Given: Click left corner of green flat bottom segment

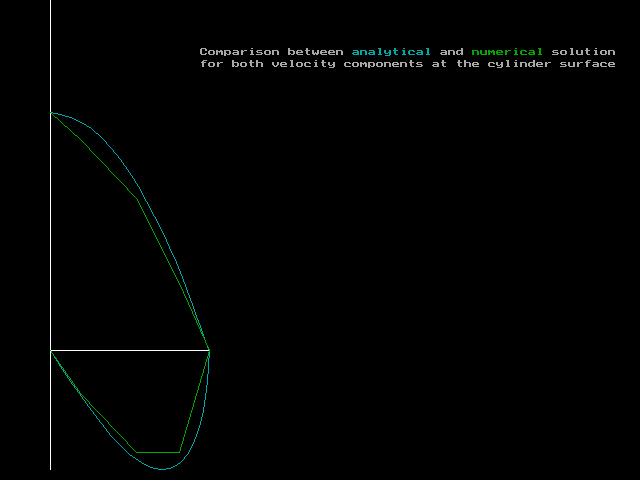Looking at the screenshot, I should point(137,452).
